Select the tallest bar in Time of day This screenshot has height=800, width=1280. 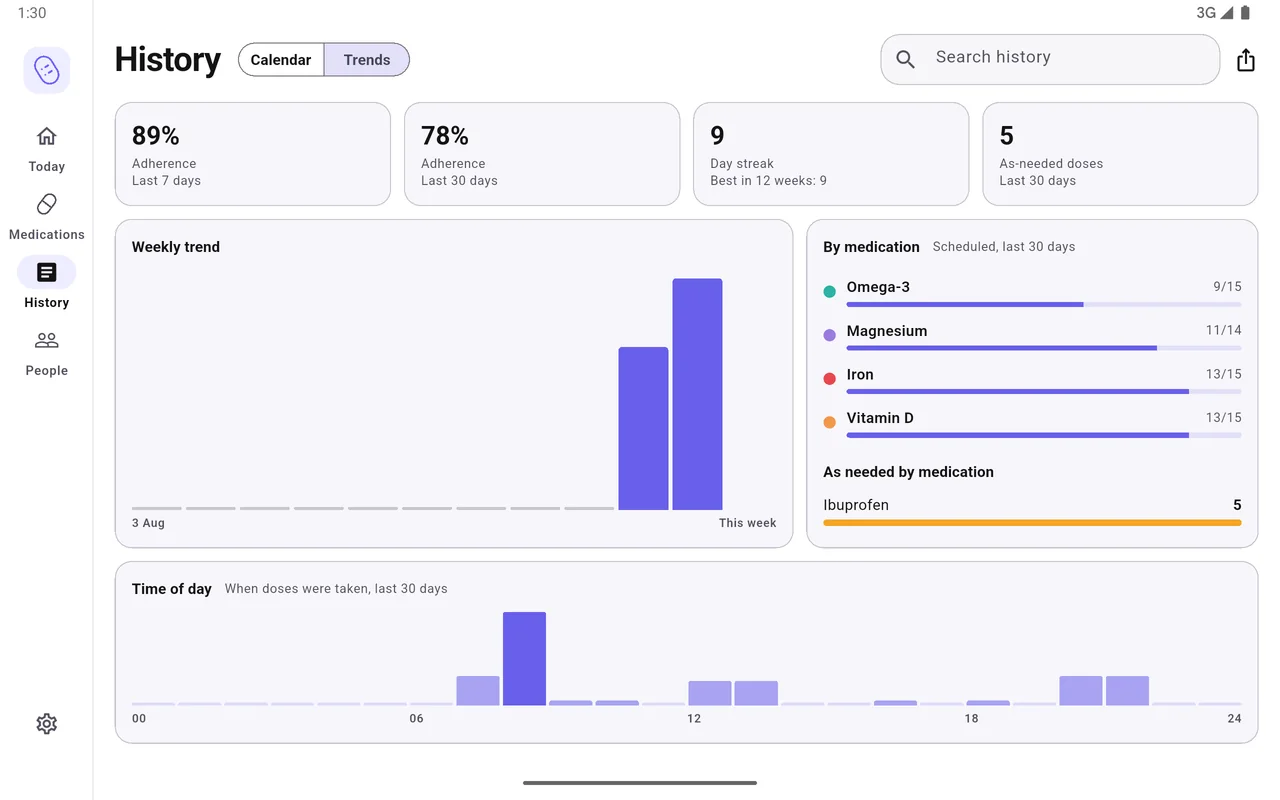524,659
